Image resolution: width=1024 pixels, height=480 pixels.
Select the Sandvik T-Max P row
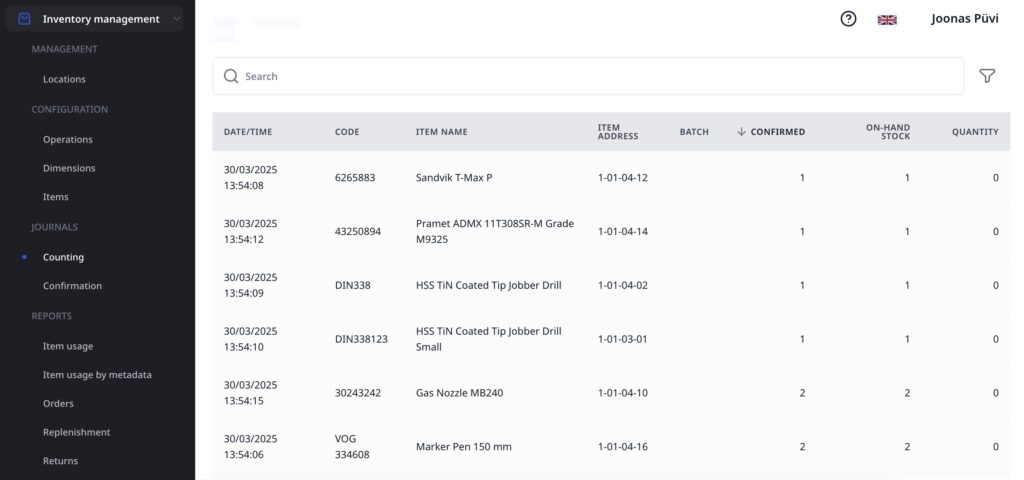(x=611, y=178)
